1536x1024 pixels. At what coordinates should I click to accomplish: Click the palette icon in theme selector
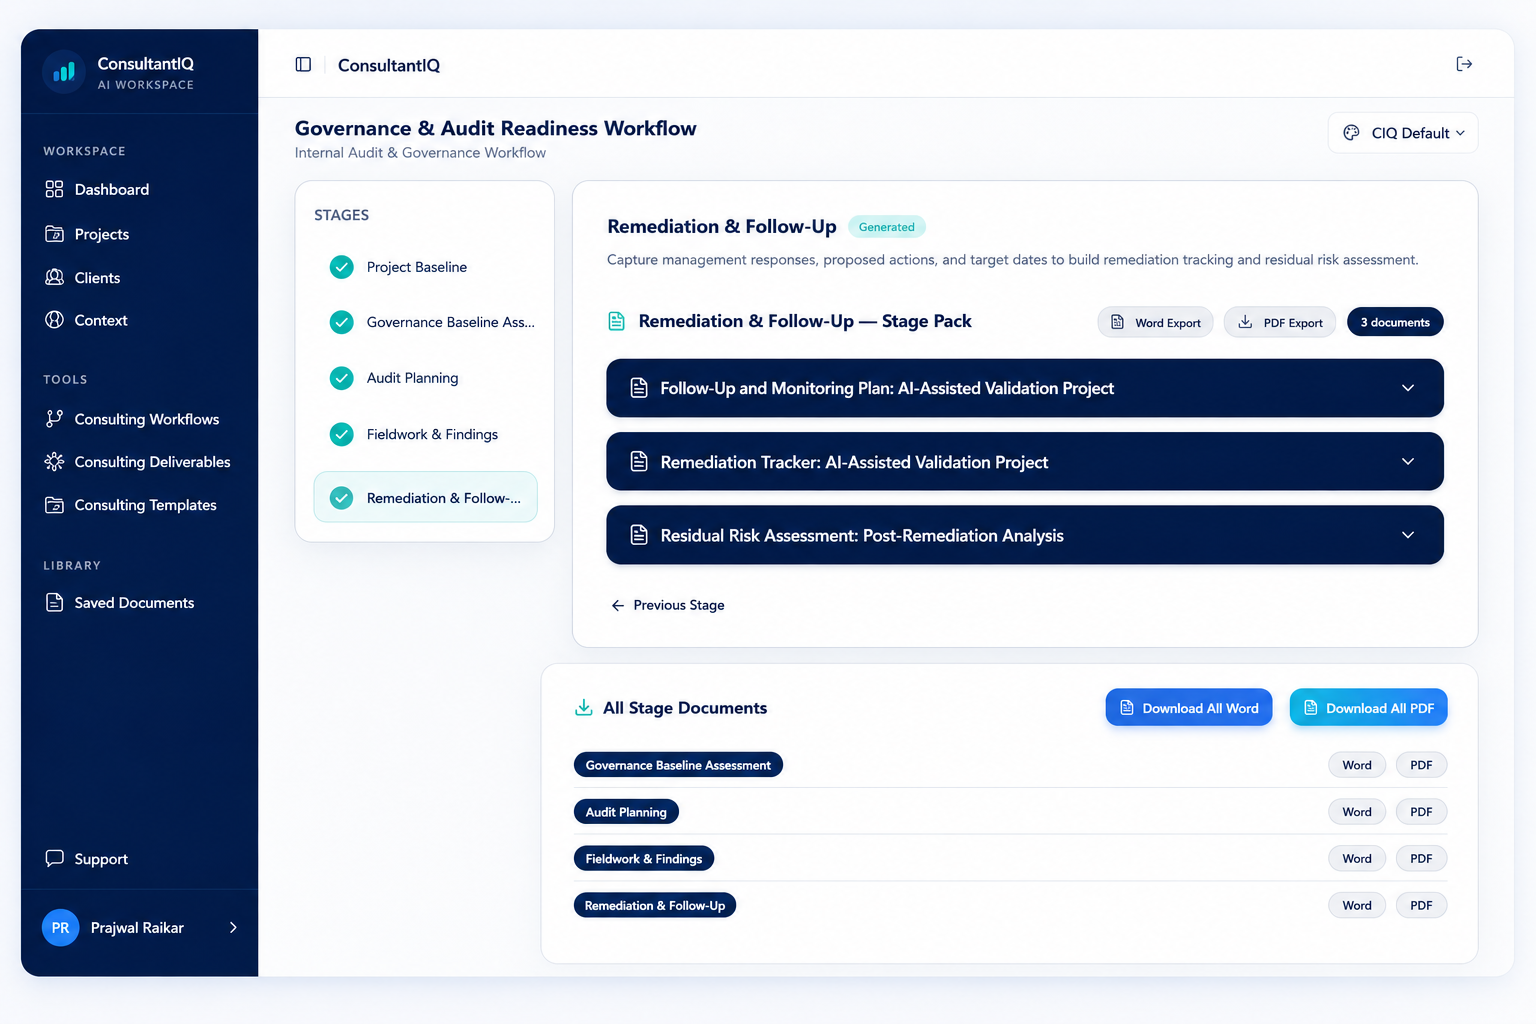coord(1351,133)
